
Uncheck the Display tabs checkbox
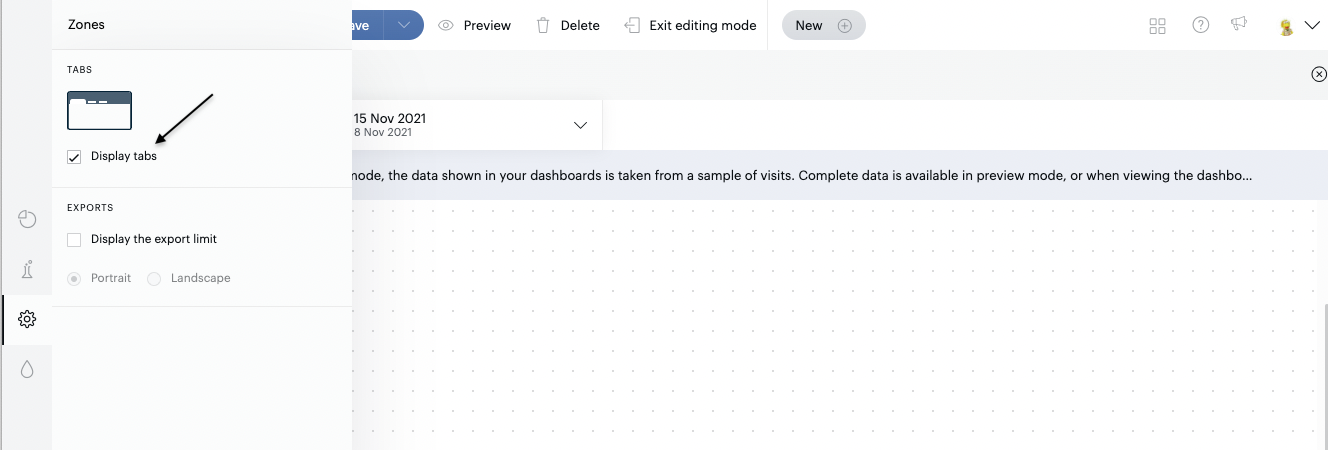coord(74,157)
